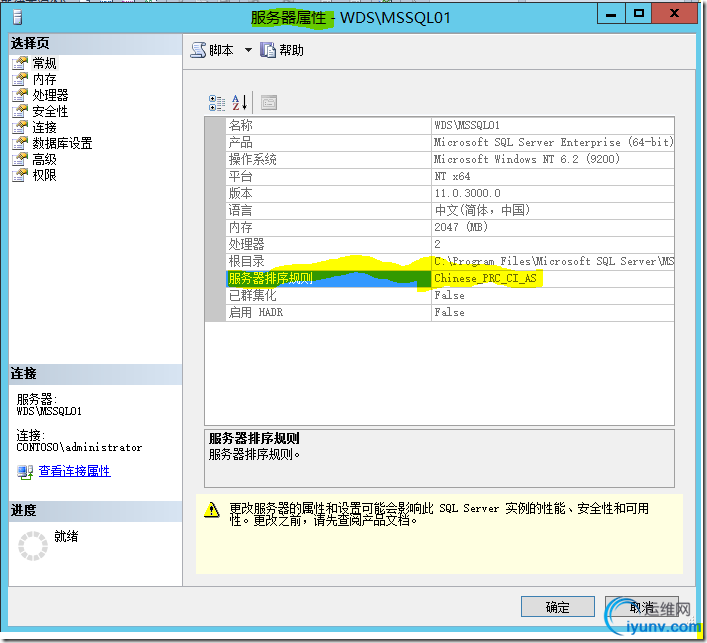The width and height of the screenshot is (707, 643).
Task: Select the 启用 HADR property row
Action: click(x=450, y=312)
